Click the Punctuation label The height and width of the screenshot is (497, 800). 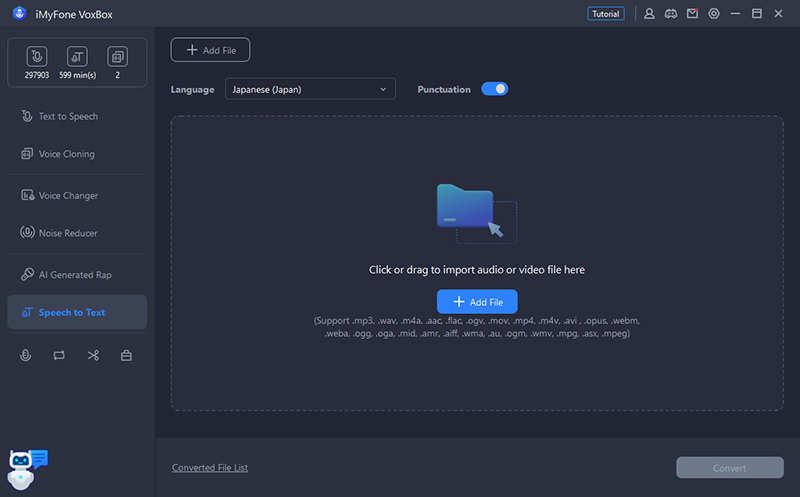pos(444,89)
